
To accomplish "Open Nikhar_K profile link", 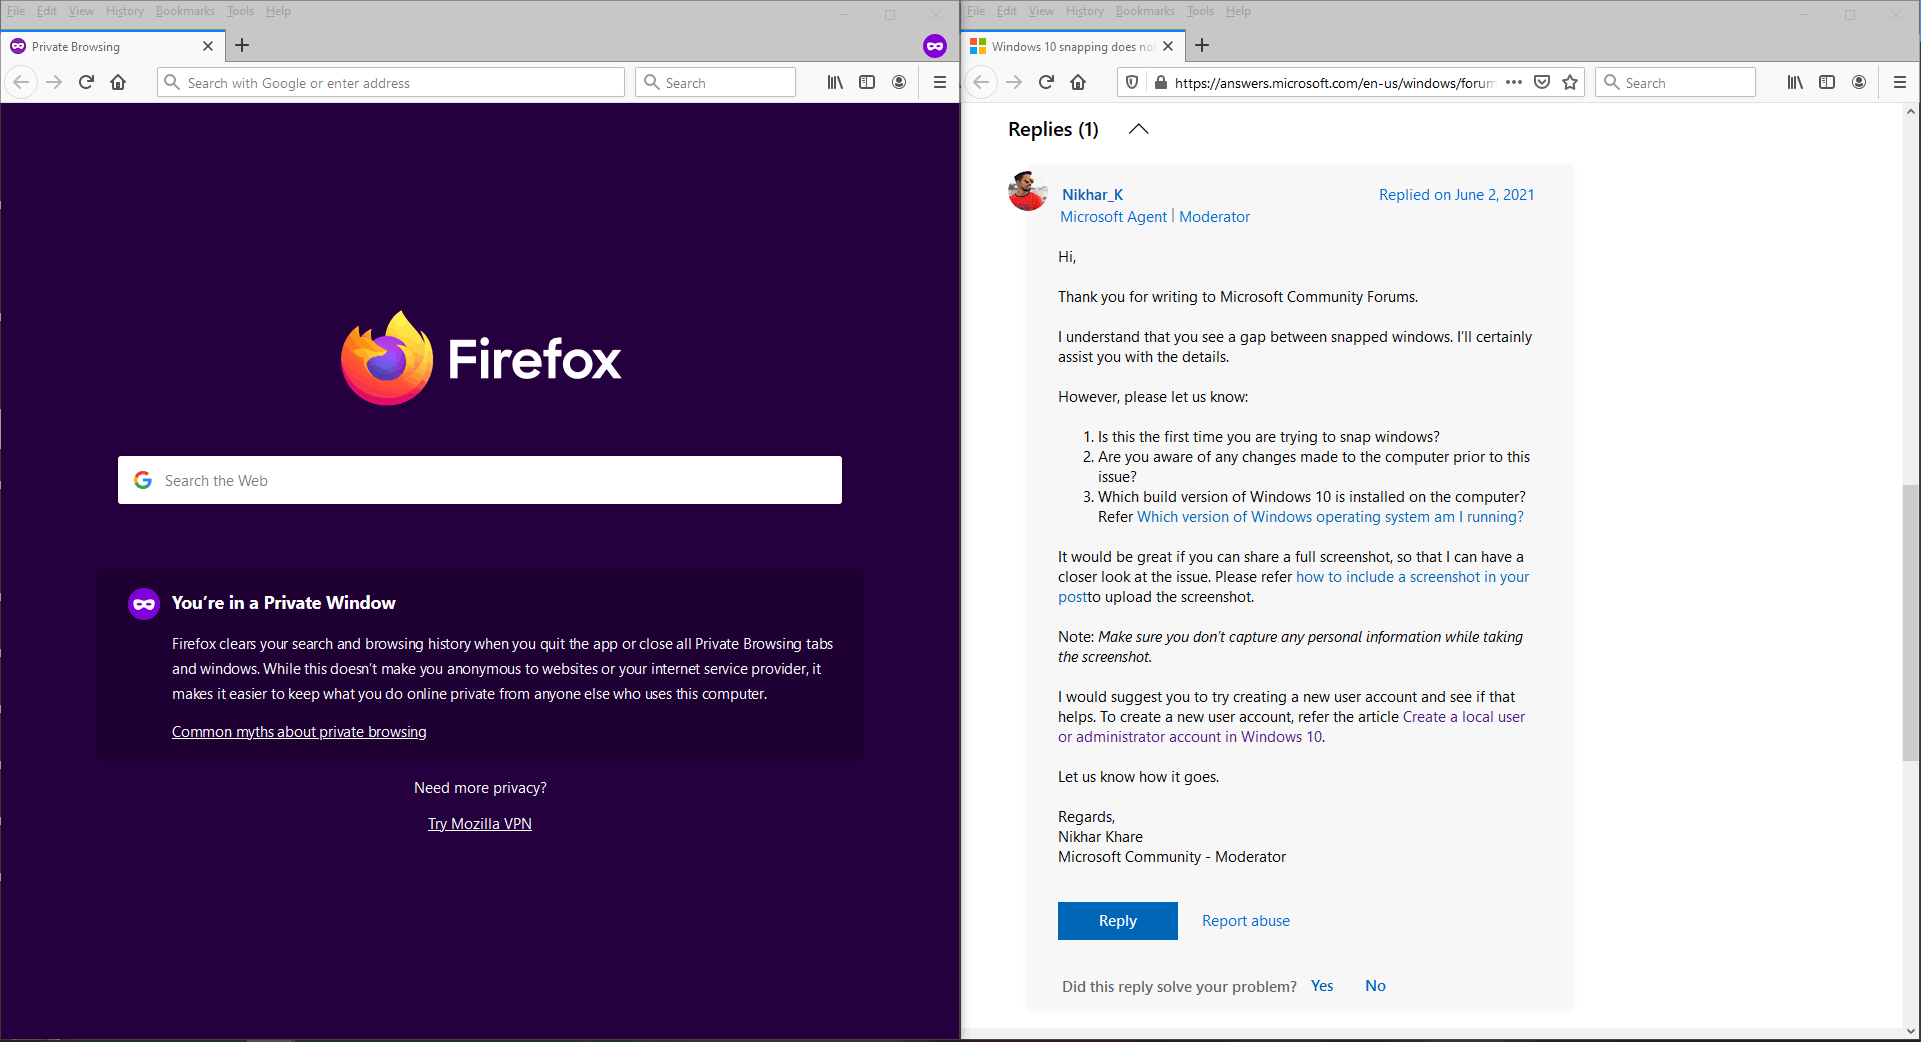I will pyautogui.click(x=1092, y=195).
